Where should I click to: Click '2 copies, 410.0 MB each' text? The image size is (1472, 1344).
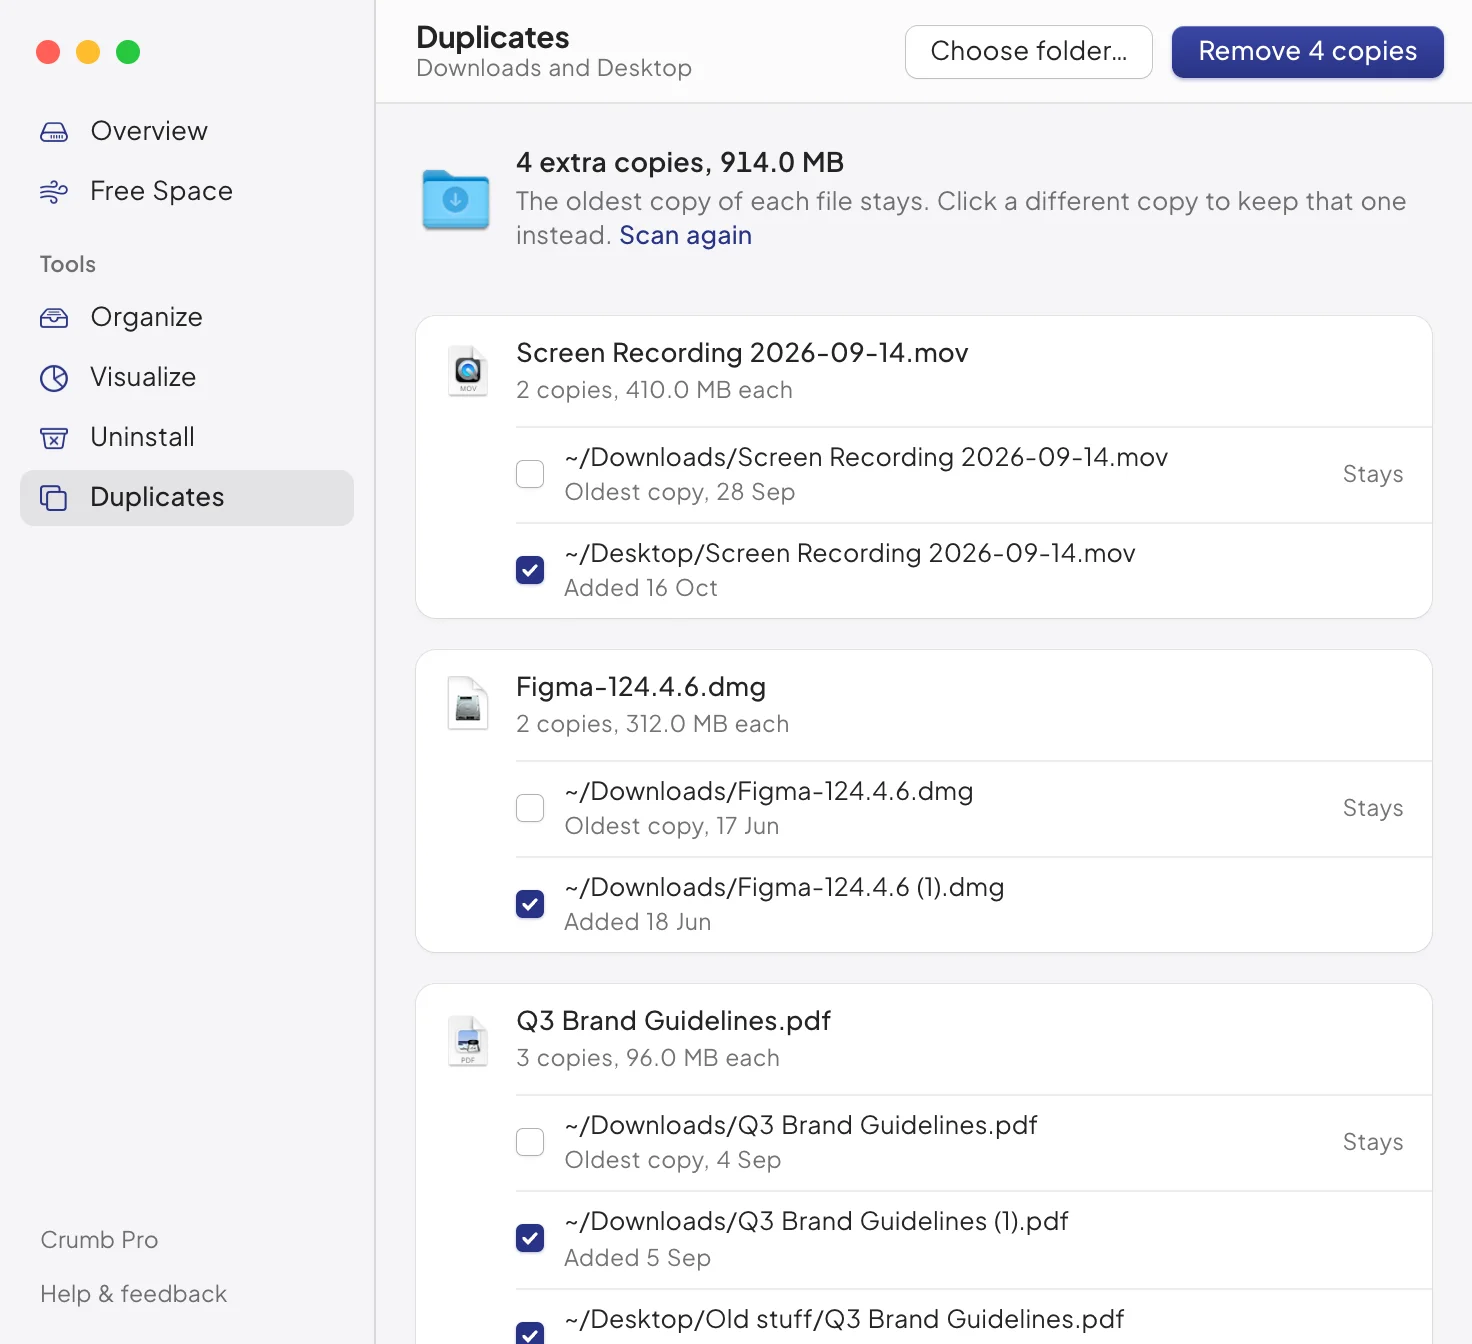coord(654,390)
